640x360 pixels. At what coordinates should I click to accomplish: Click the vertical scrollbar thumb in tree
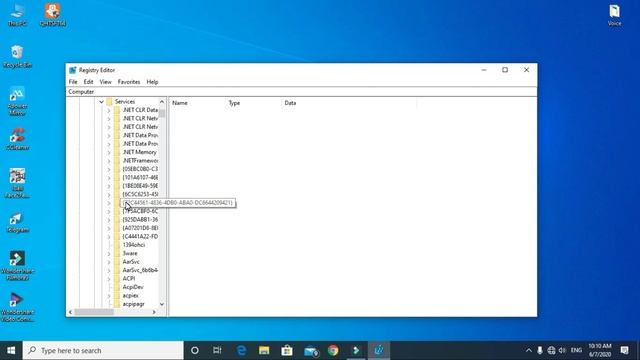pyautogui.click(x=162, y=113)
